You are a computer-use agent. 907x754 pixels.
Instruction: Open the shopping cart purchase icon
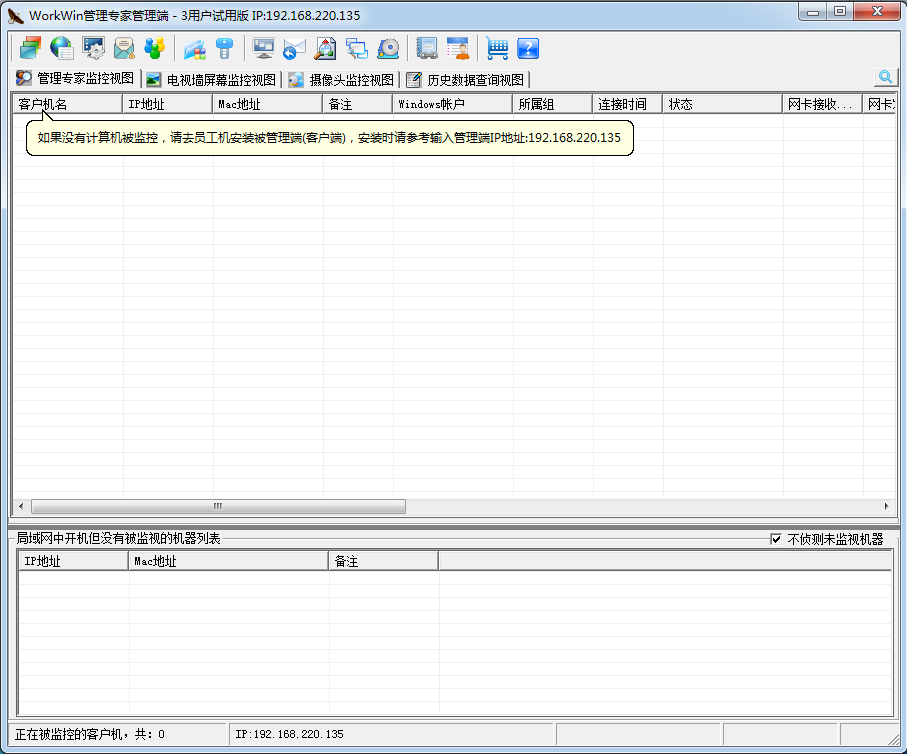point(497,48)
